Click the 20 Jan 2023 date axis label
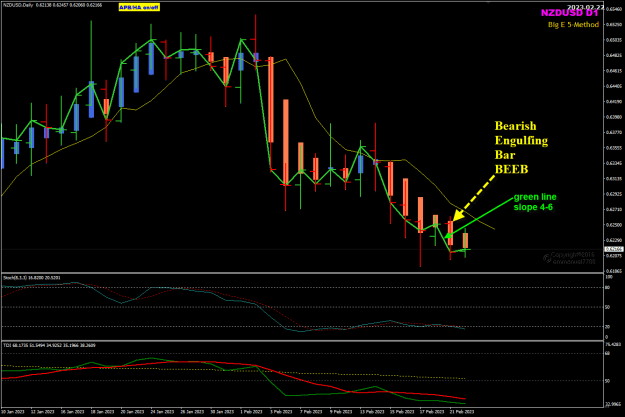This screenshot has height=417, width=625. [132, 411]
